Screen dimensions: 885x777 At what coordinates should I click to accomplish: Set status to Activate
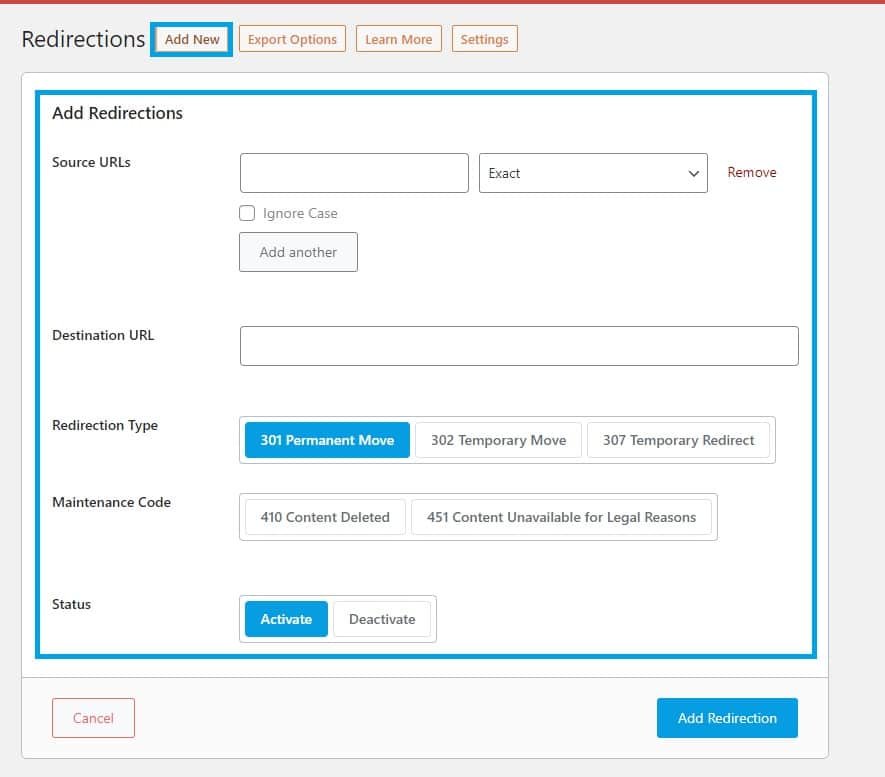[x=286, y=619]
